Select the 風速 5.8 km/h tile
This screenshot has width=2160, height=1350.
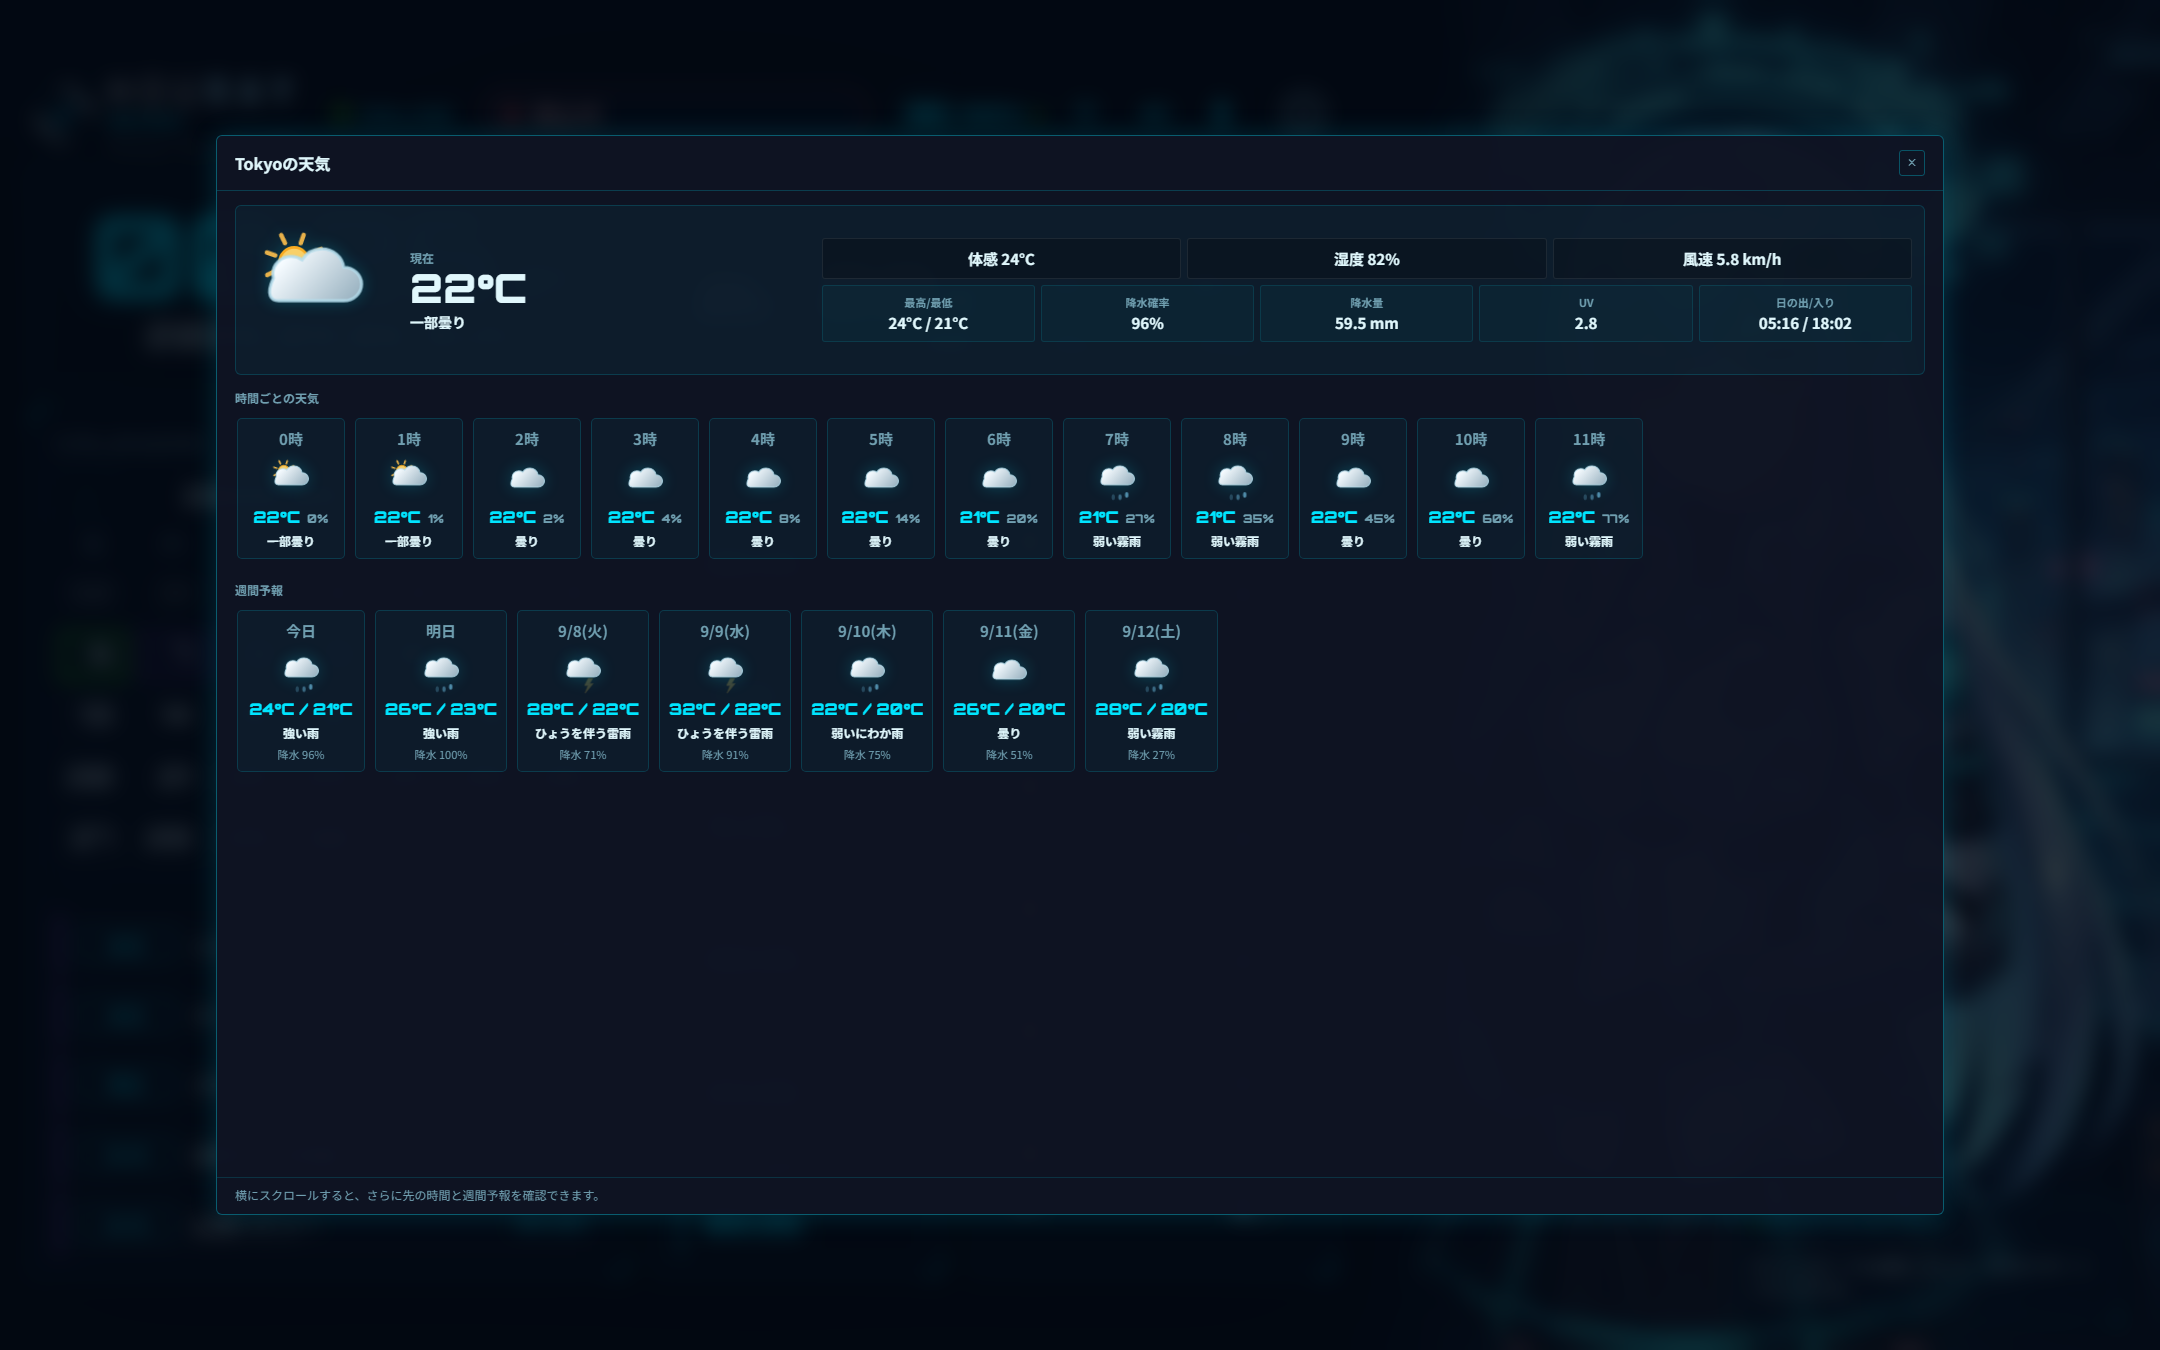[1732, 259]
